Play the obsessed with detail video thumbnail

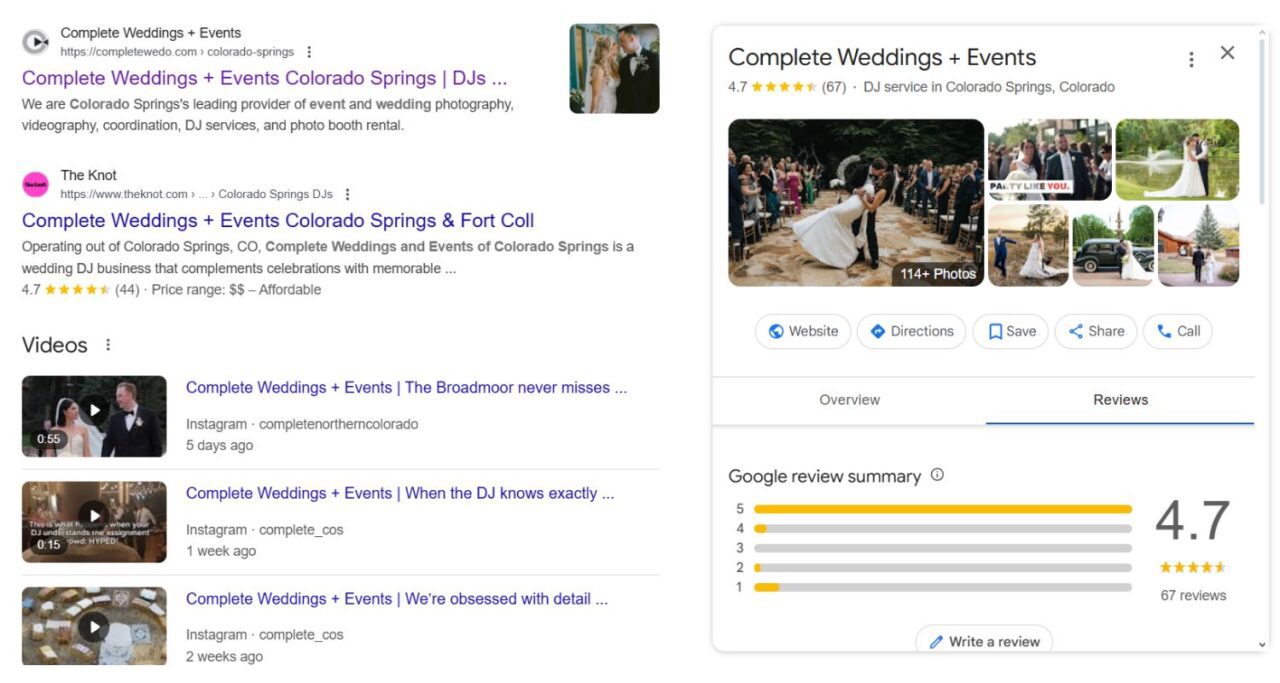pyautogui.click(x=94, y=626)
